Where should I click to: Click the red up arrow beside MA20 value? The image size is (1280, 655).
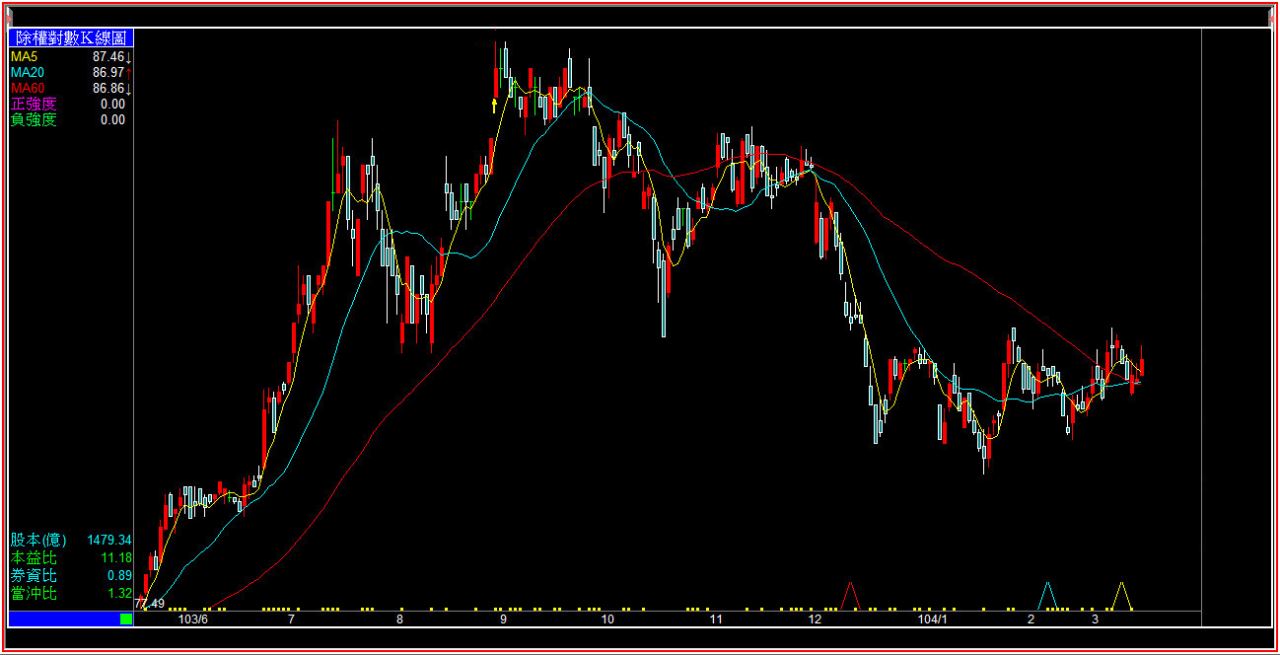click(129, 73)
